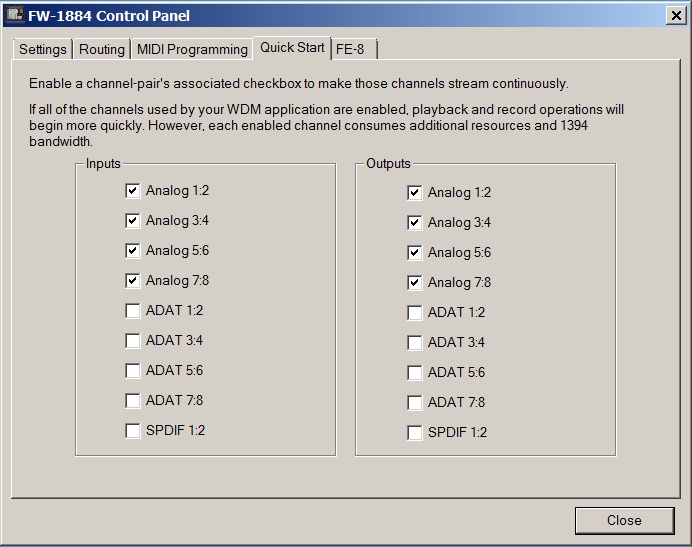Check Inputs ADAT 3:4
The width and height of the screenshot is (692, 547).
pos(132,341)
